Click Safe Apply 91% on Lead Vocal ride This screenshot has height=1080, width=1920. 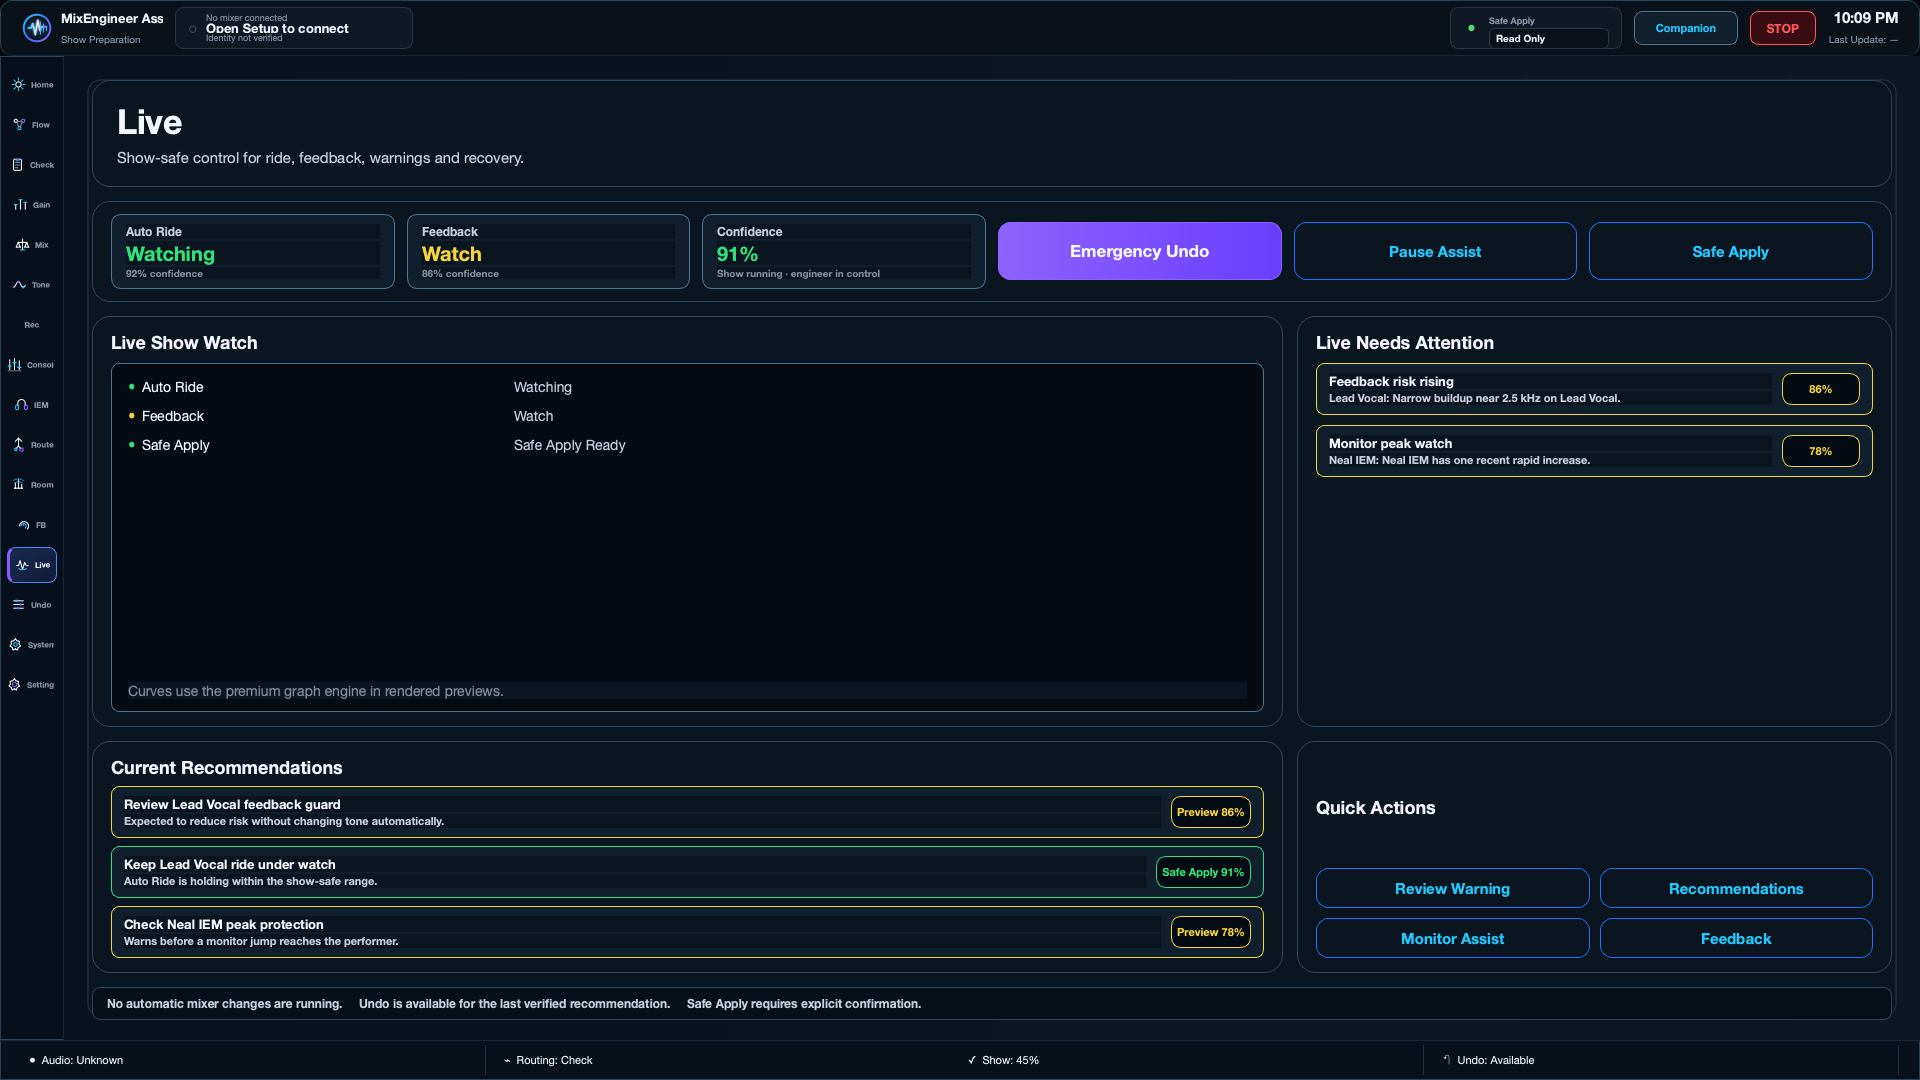[1203, 872]
